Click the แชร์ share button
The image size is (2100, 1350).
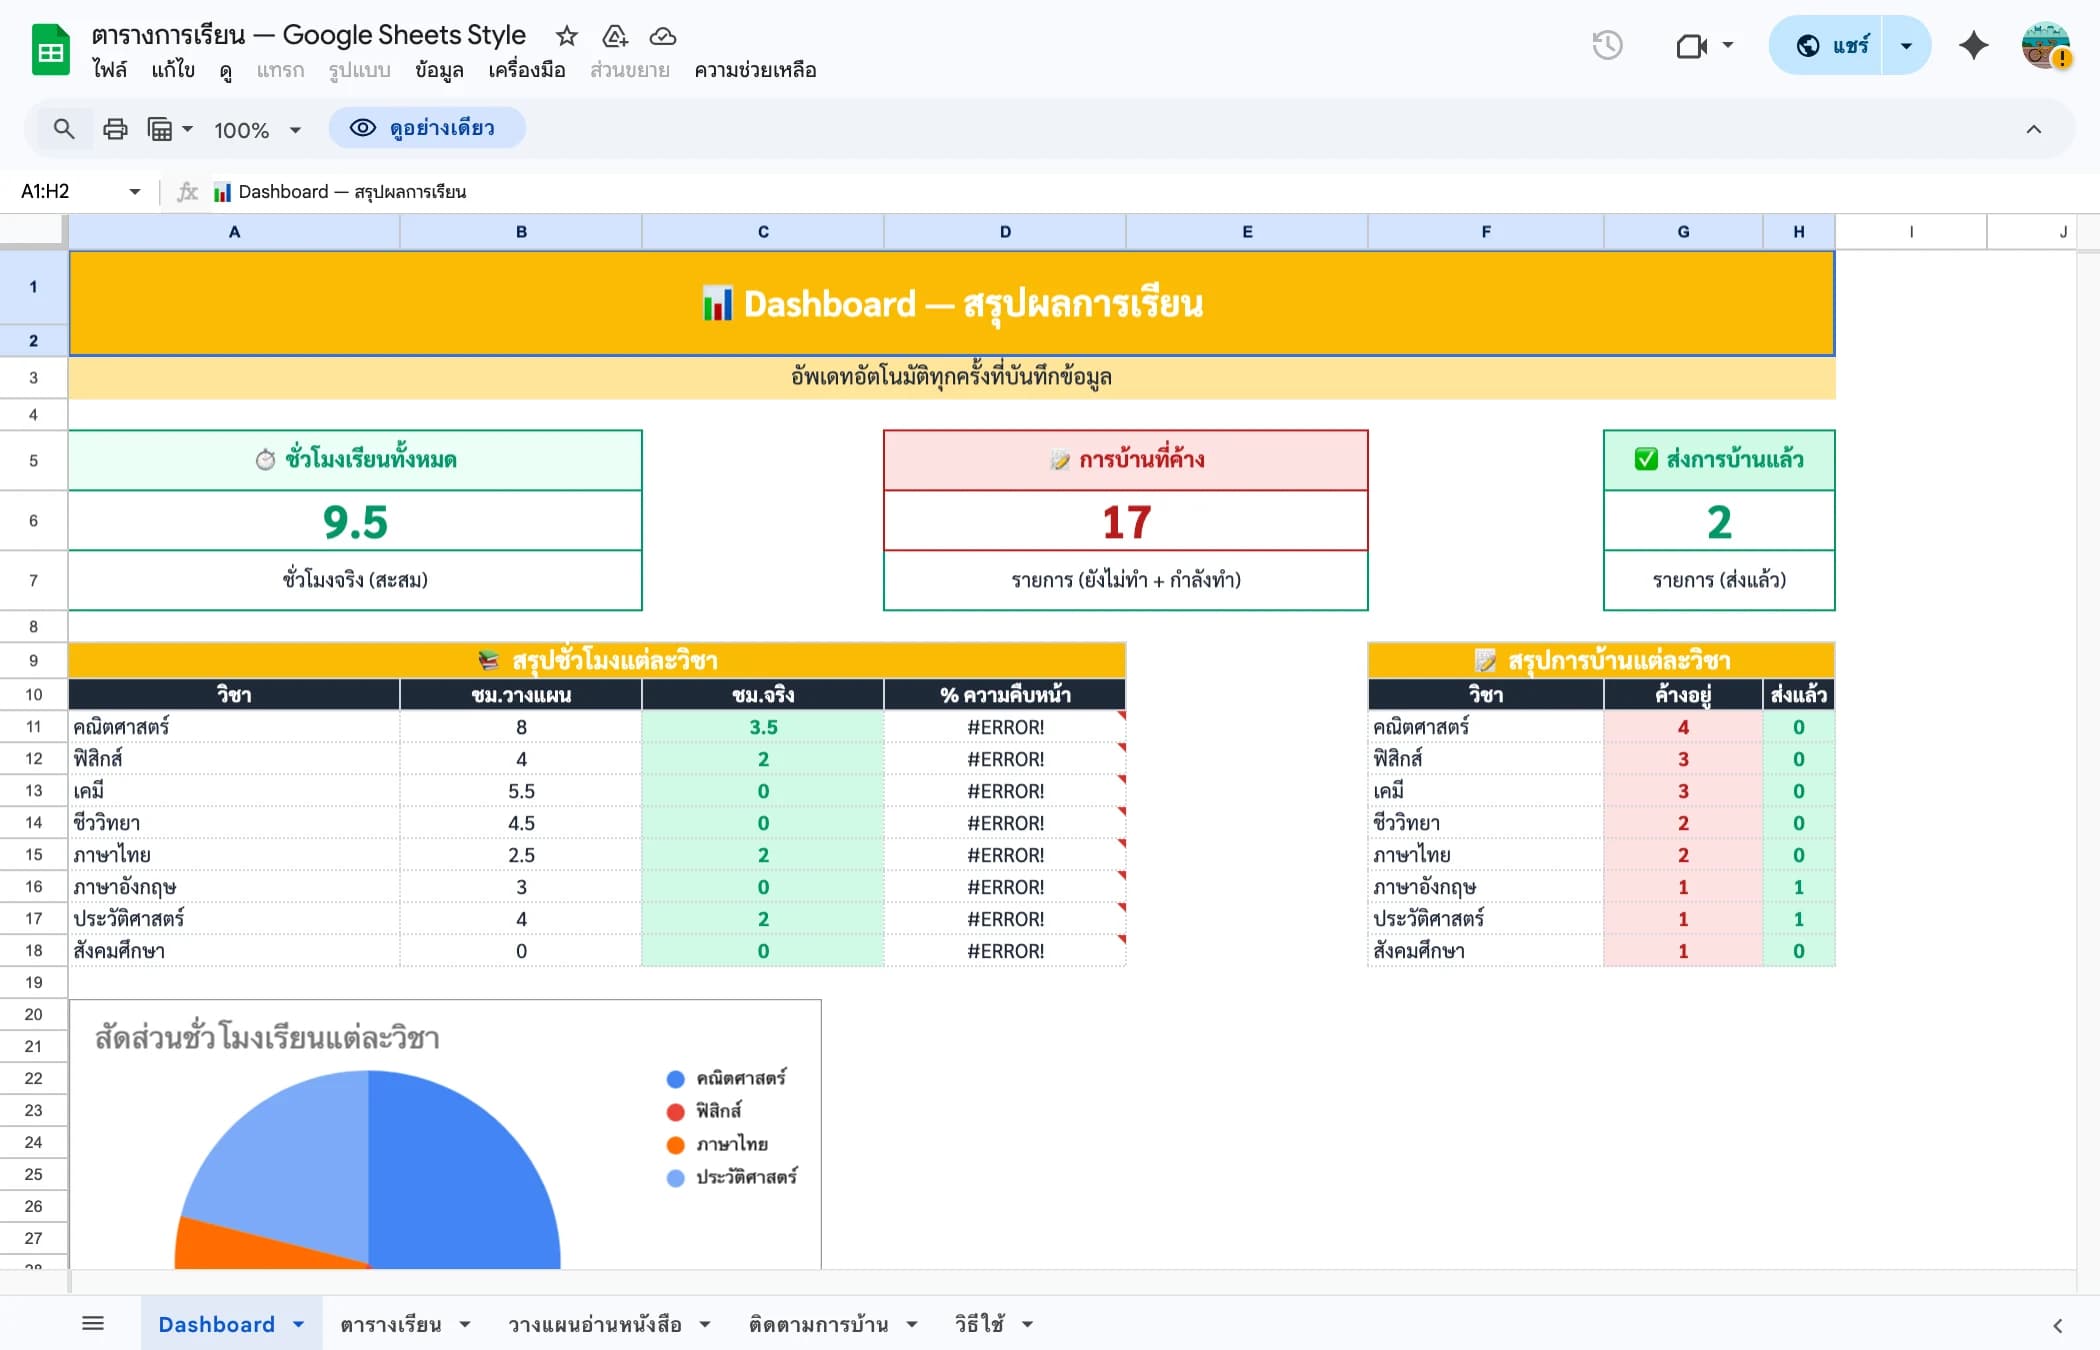pyautogui.click(x=1843, y=45)
